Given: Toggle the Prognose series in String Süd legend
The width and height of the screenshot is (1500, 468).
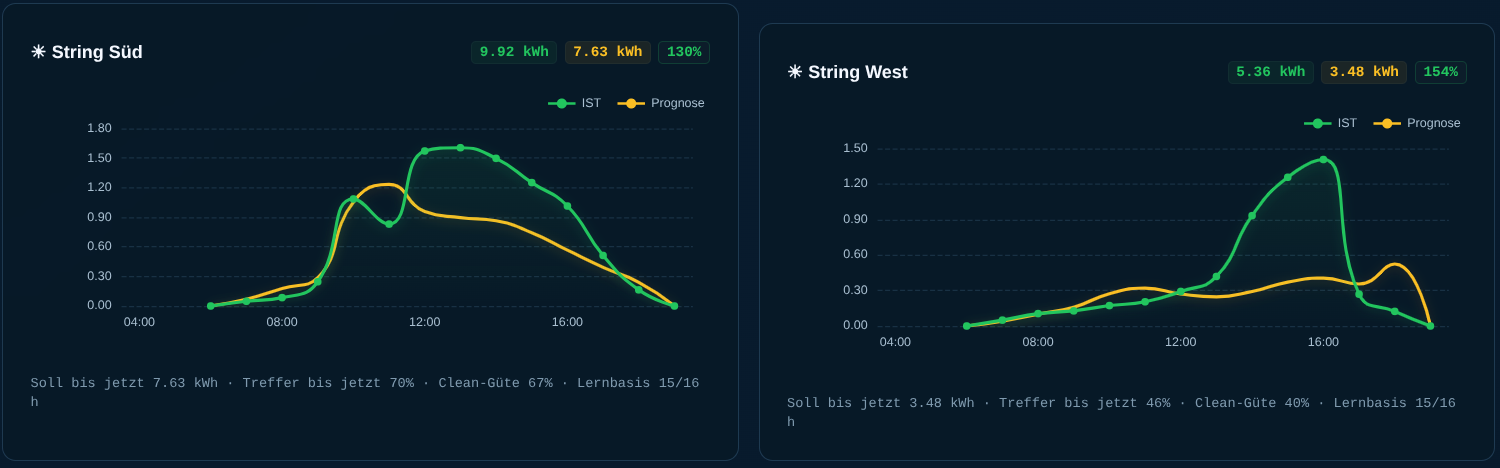Looking at the screenshot, I should coord(661,103).
